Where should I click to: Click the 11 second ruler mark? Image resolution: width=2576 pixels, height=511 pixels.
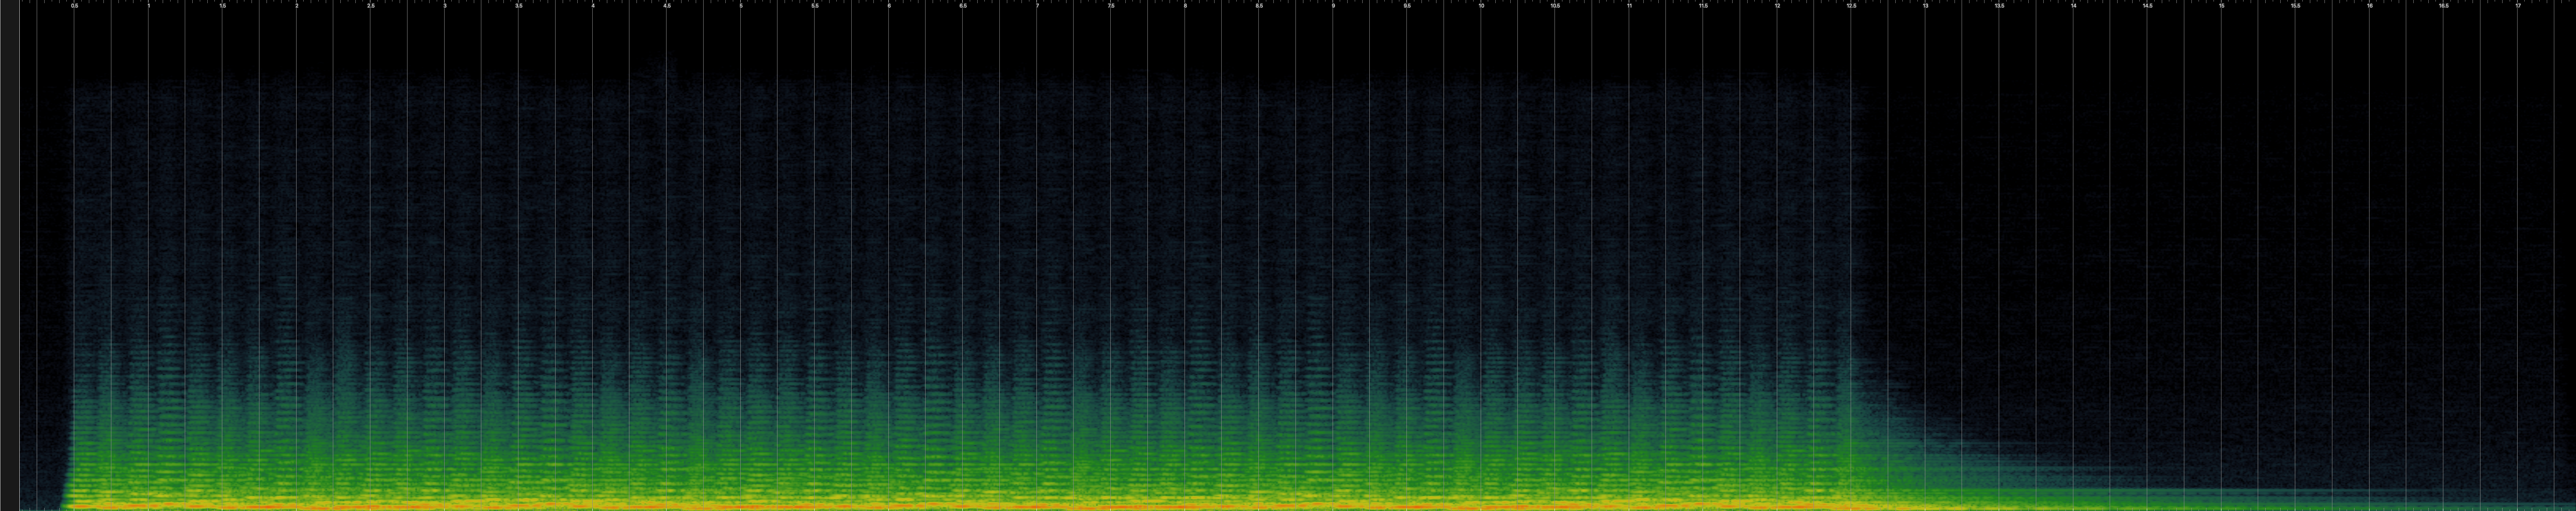pyautogui.click(x=1629, y=6)
